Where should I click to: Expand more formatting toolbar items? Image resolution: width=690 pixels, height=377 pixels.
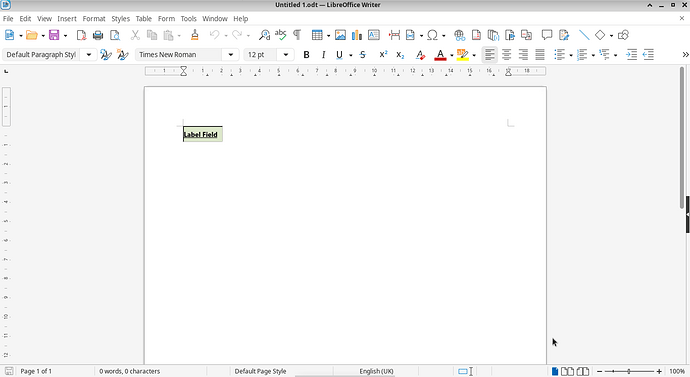tap(685, 55)
